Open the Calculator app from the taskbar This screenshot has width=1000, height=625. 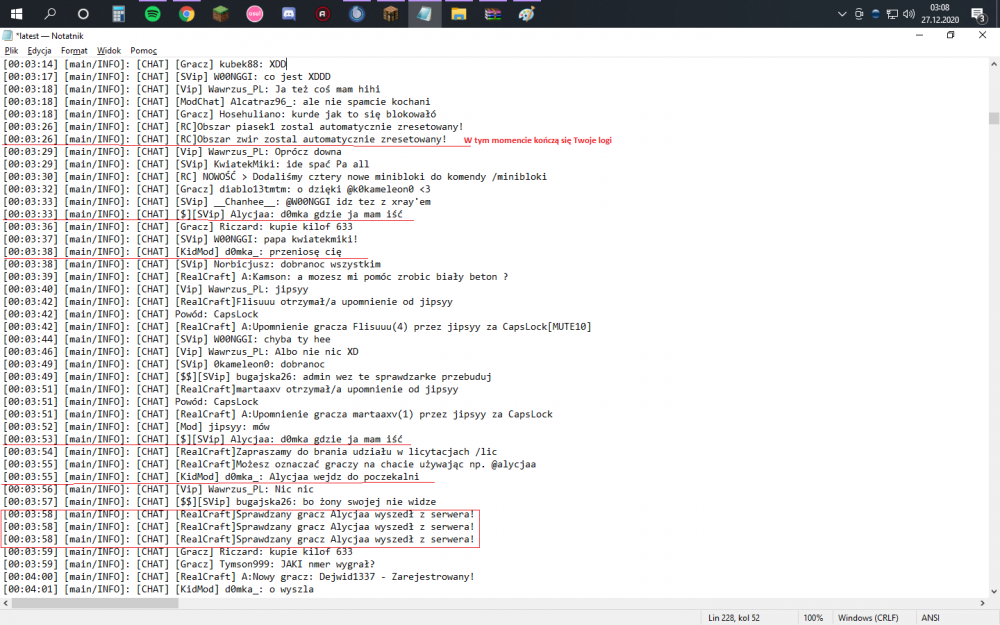pos(118,14)
